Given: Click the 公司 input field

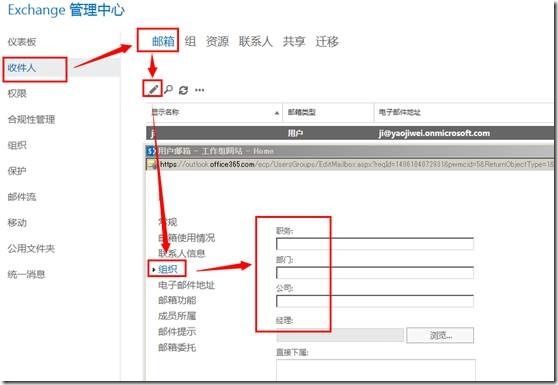Looking at the screenshot, I should point(375,301).
